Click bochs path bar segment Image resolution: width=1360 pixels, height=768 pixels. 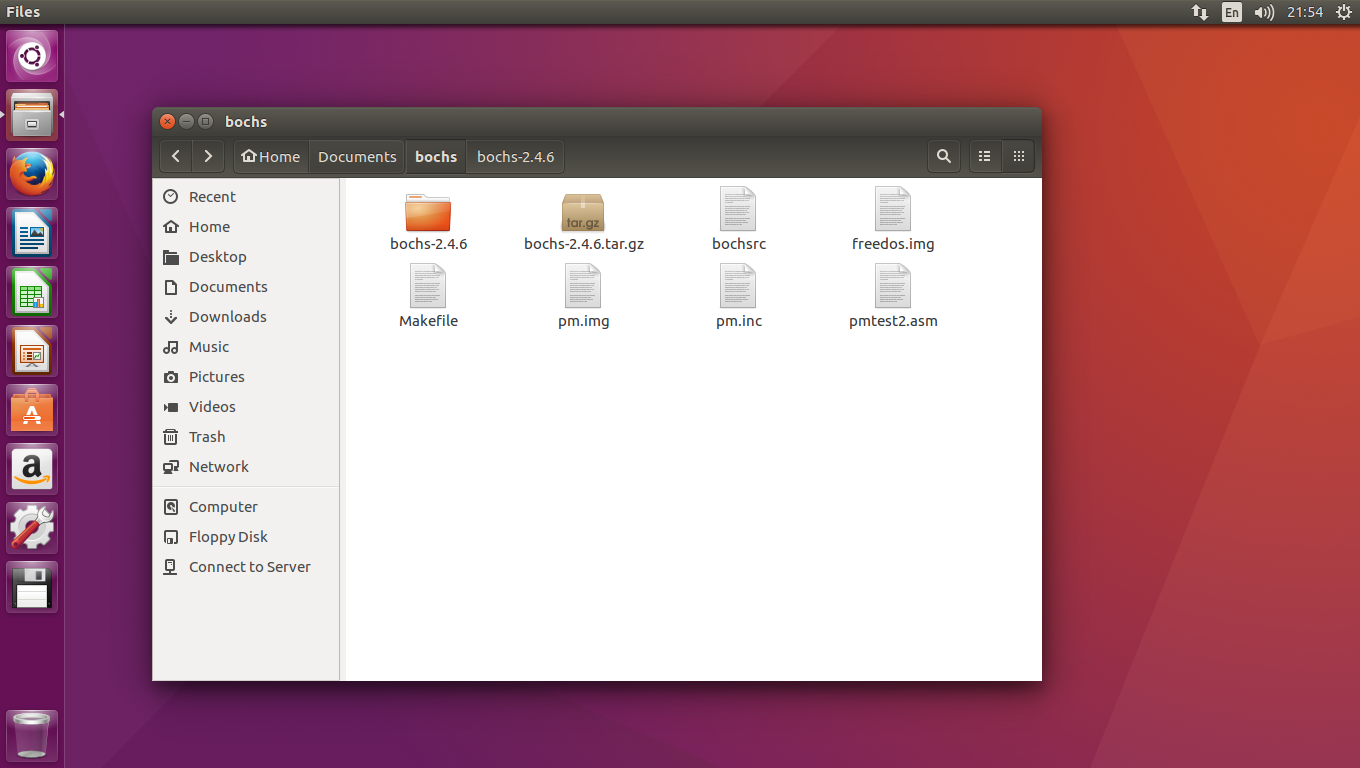coord(436,156)
